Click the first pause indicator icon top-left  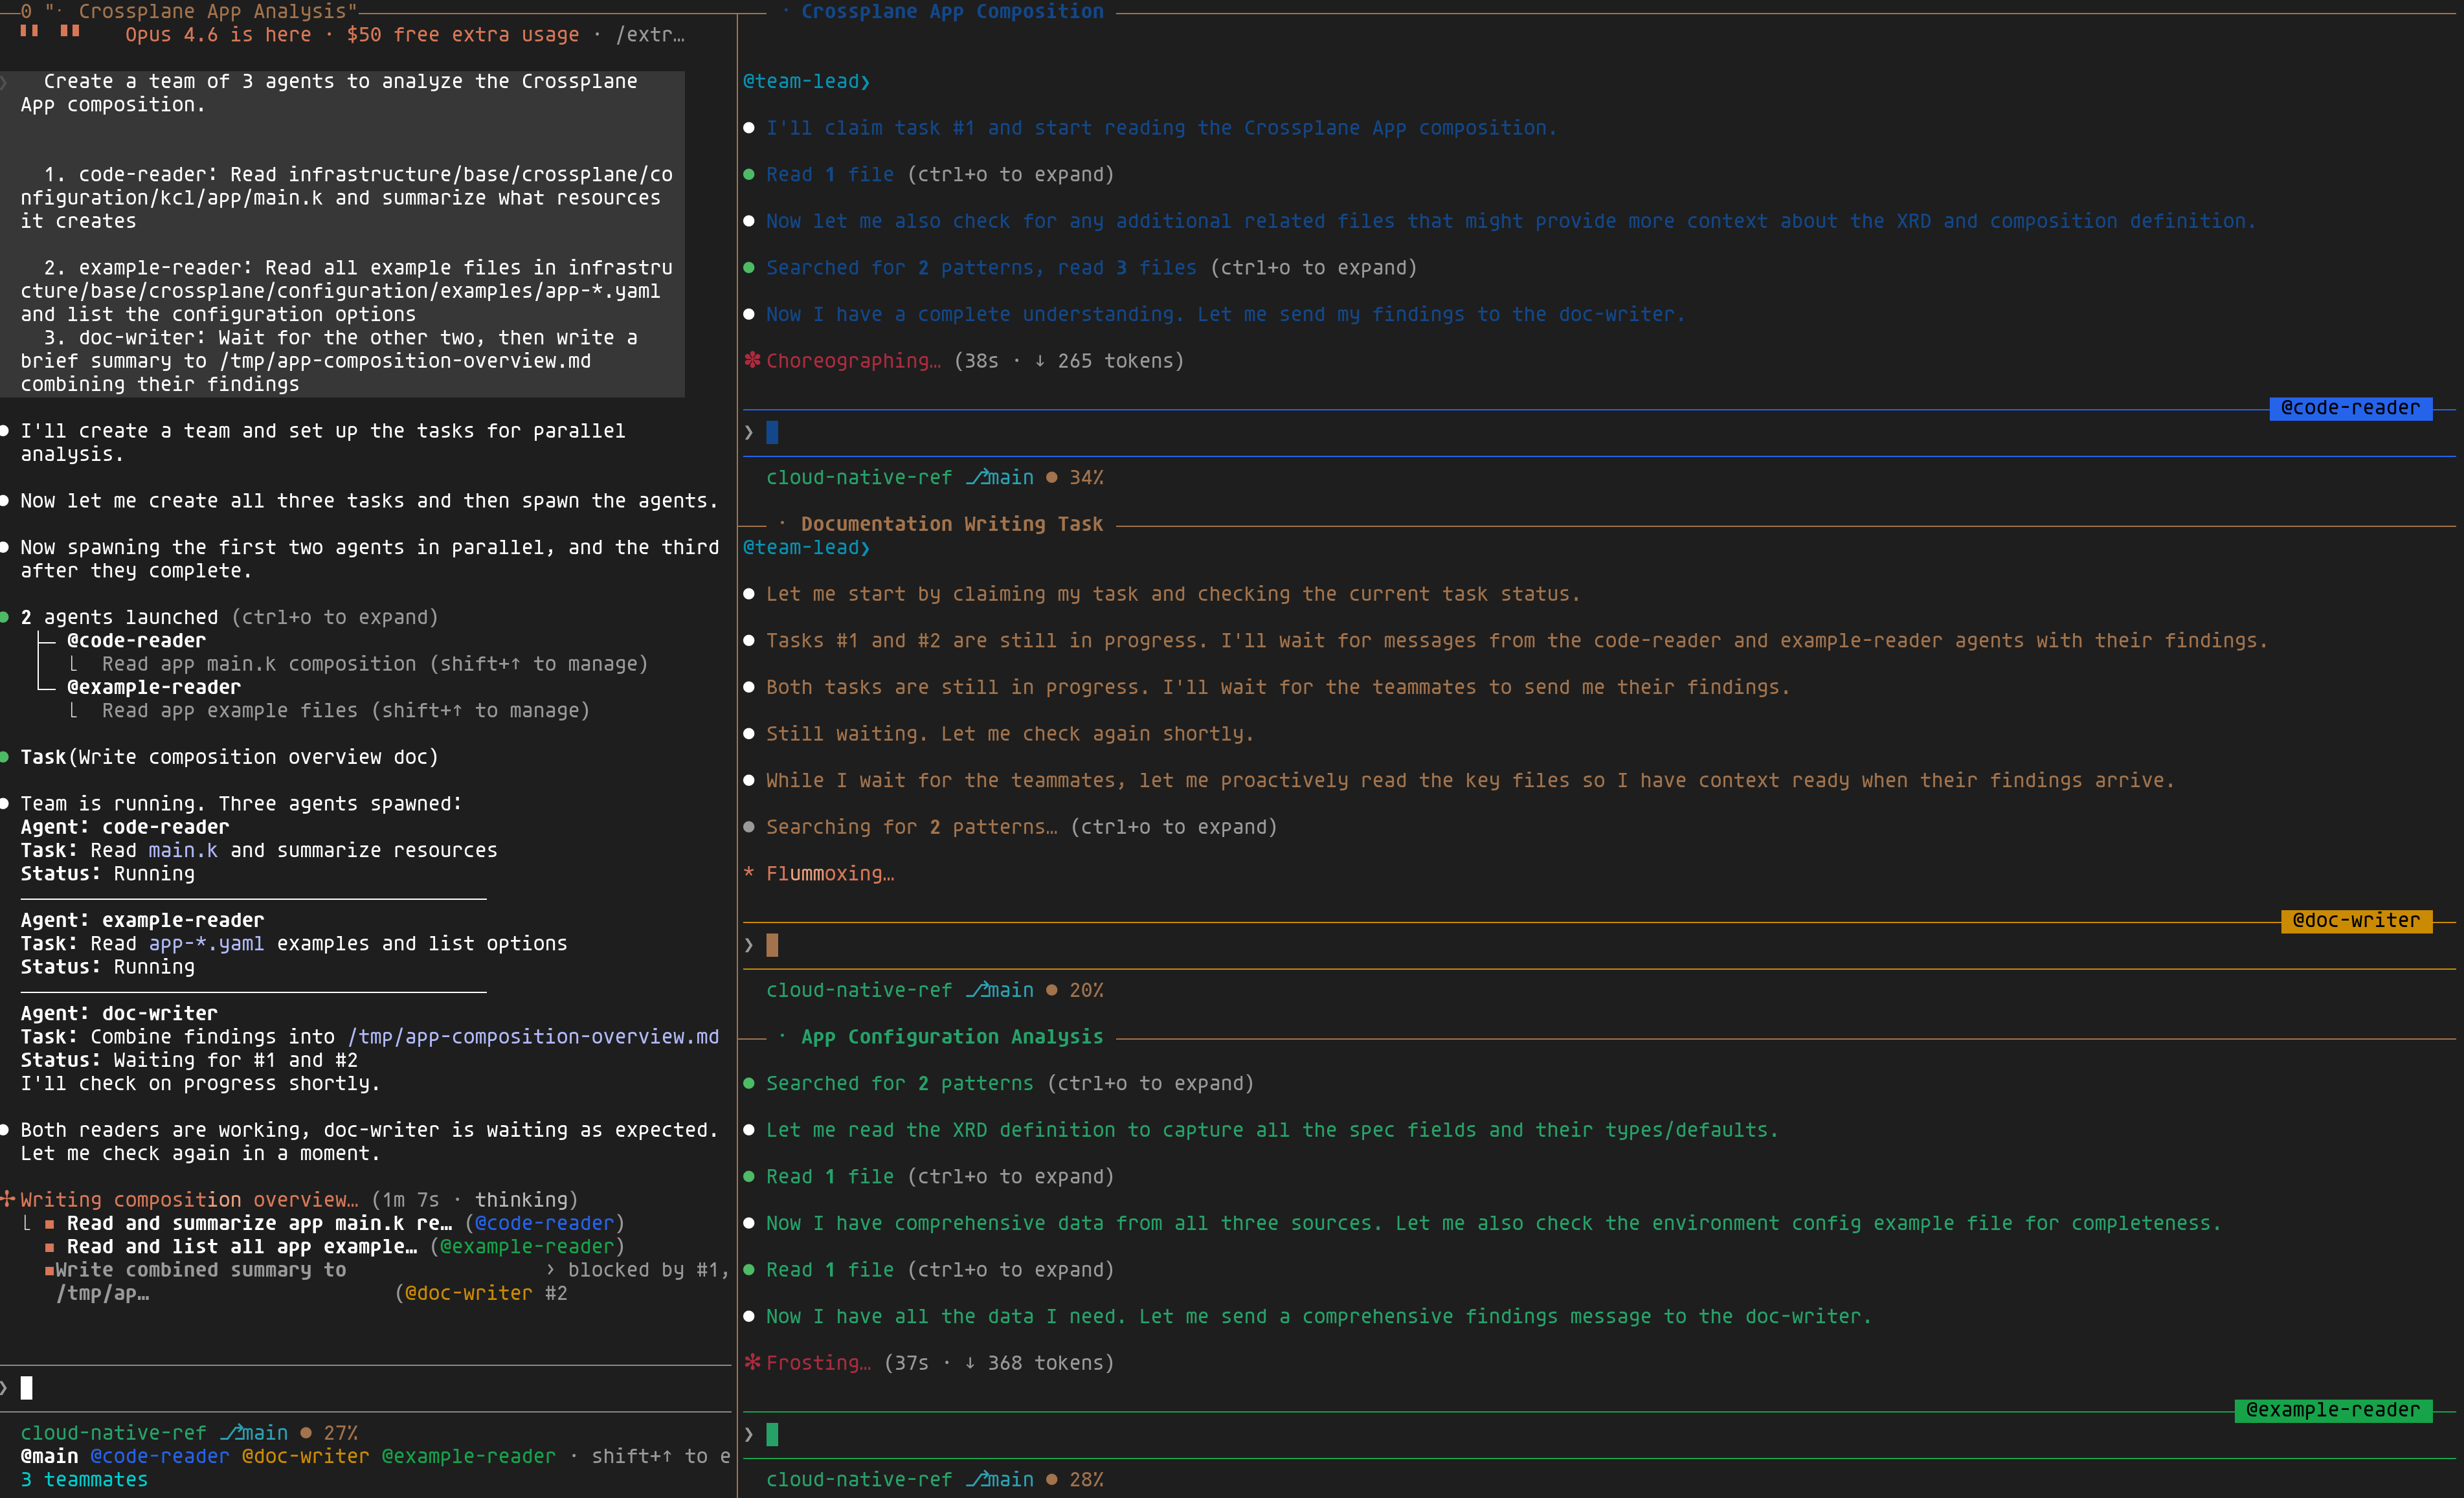(x=28, y=31)
